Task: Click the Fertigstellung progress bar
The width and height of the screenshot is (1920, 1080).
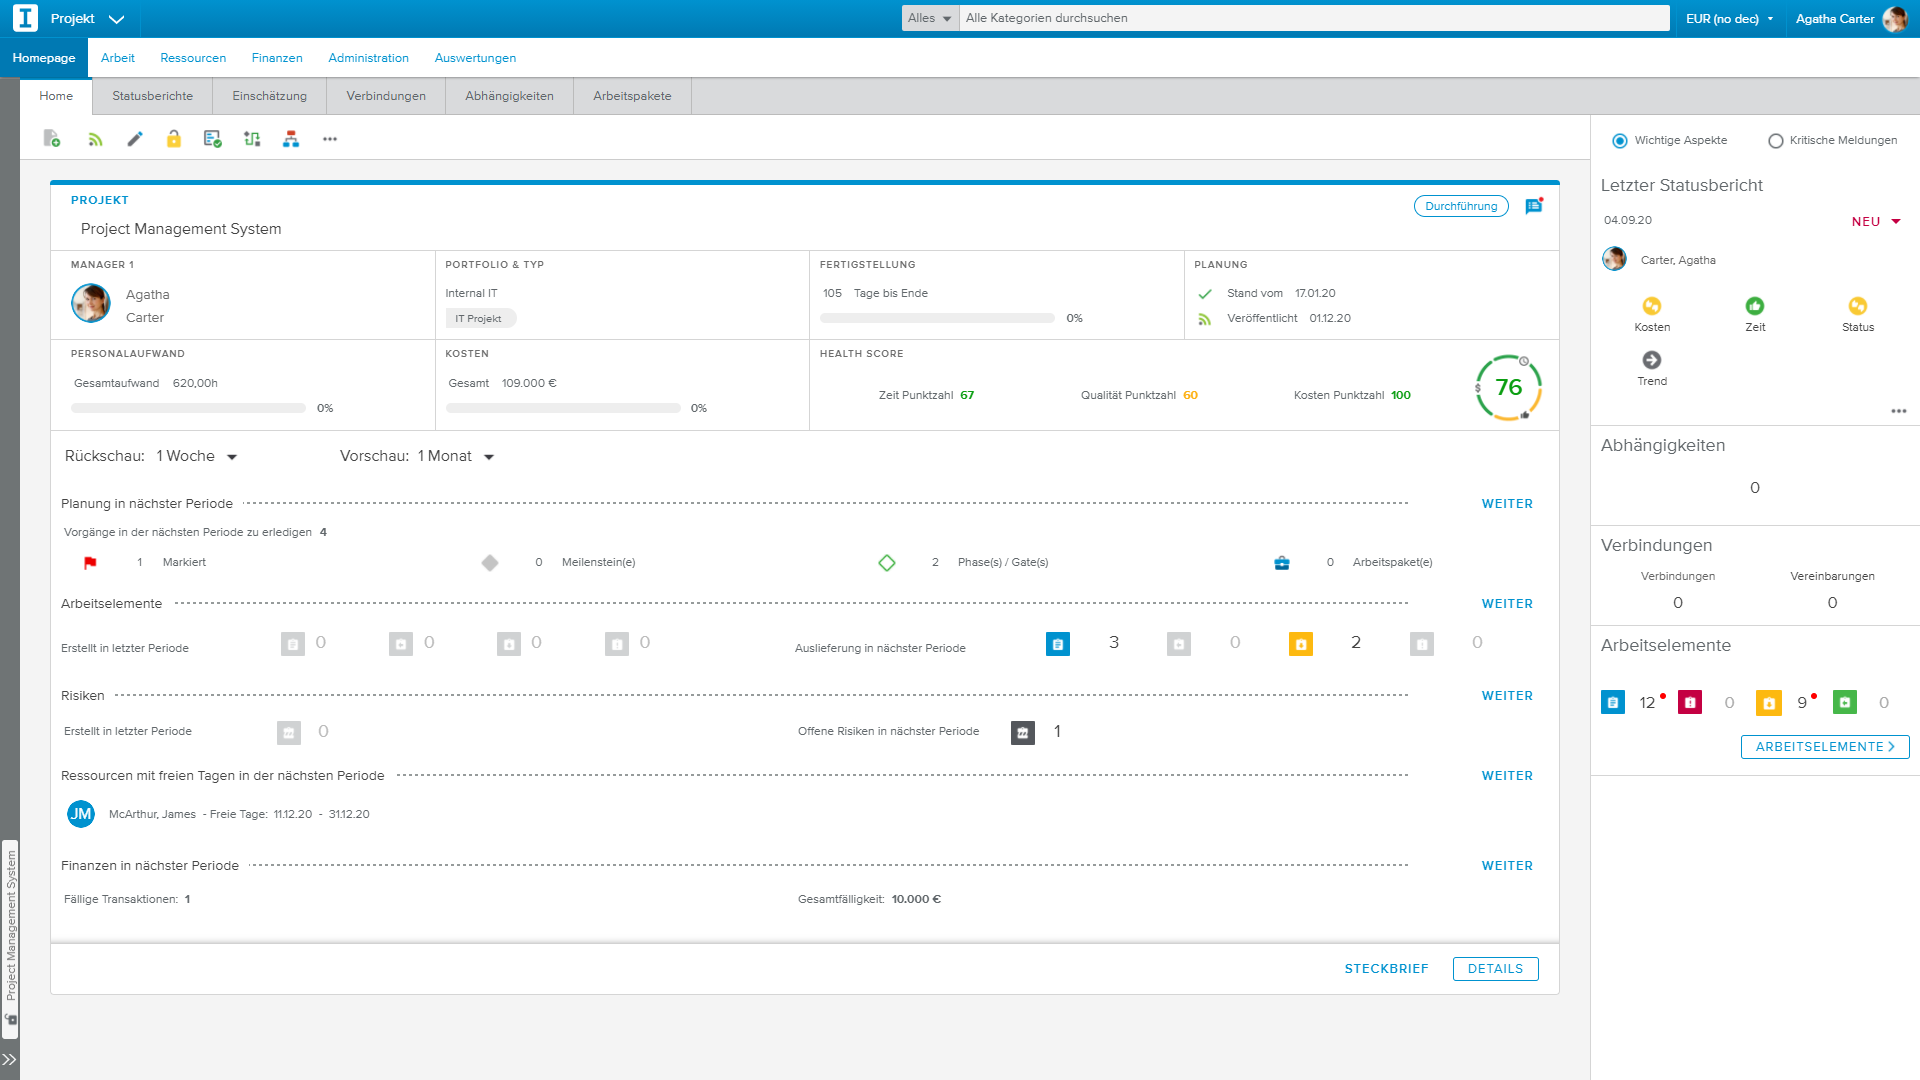Action: click(937, 318)
